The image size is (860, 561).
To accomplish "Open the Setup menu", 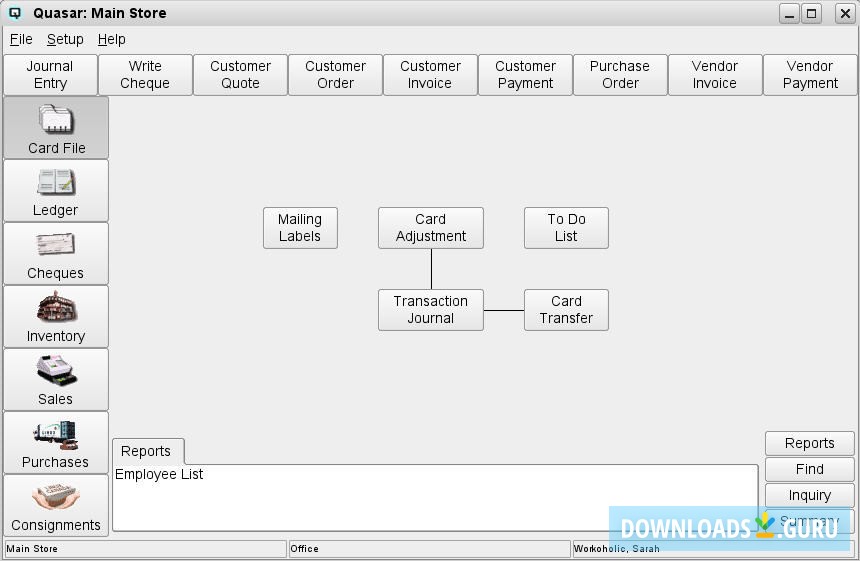I will point(65,39).
